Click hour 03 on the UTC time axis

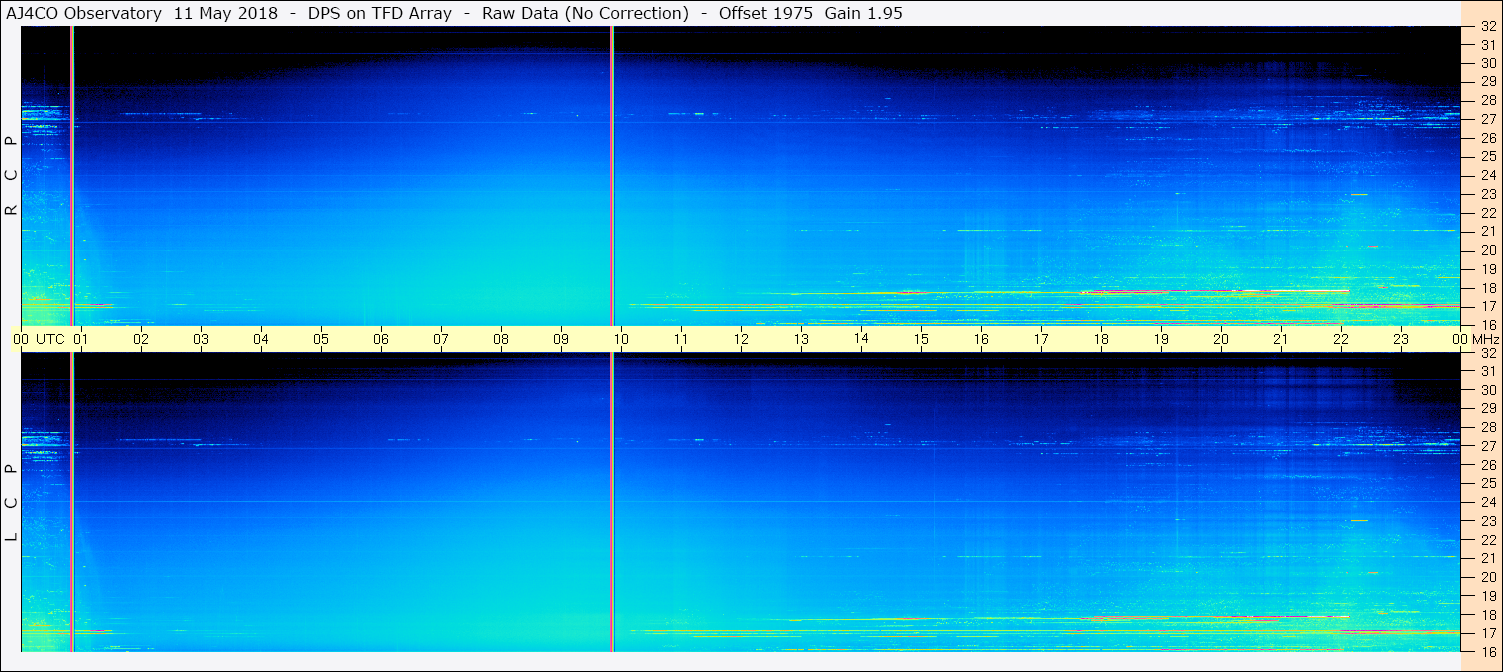tap(201, 339)
